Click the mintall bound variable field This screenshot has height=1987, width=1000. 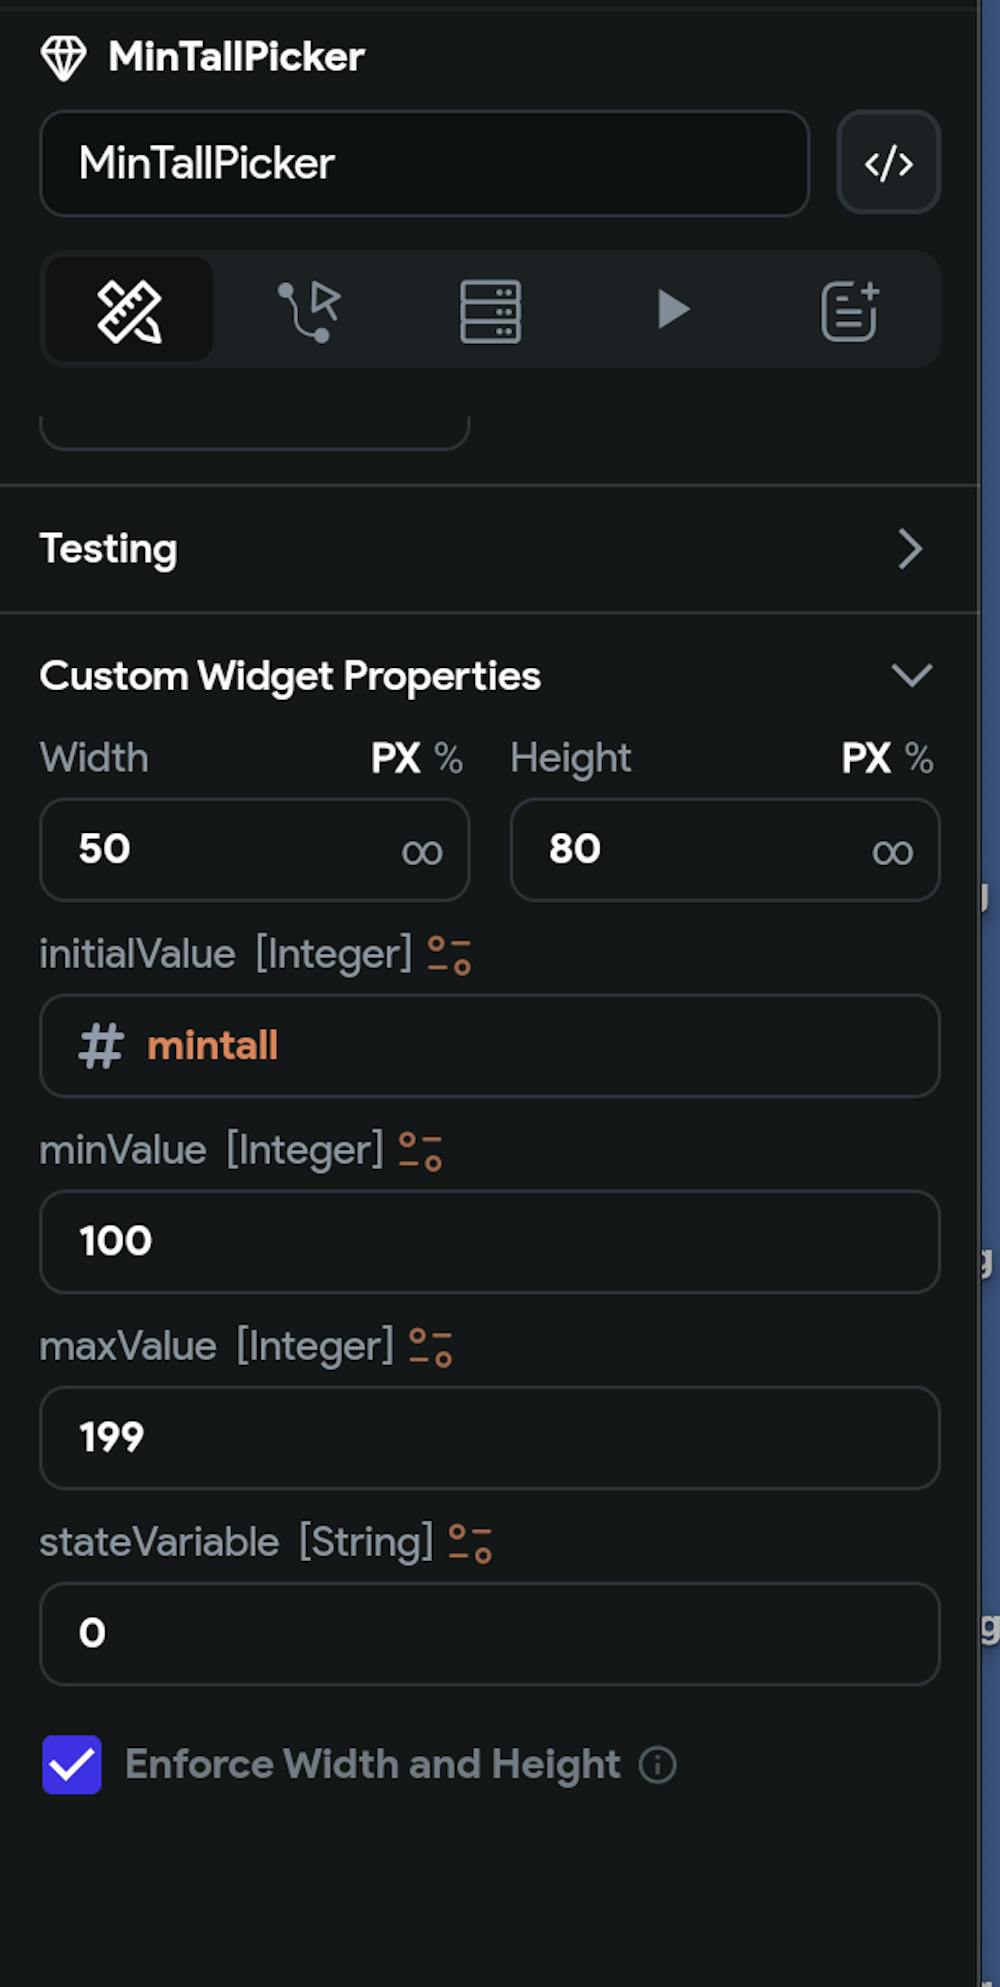click(x=489, y=1046)
